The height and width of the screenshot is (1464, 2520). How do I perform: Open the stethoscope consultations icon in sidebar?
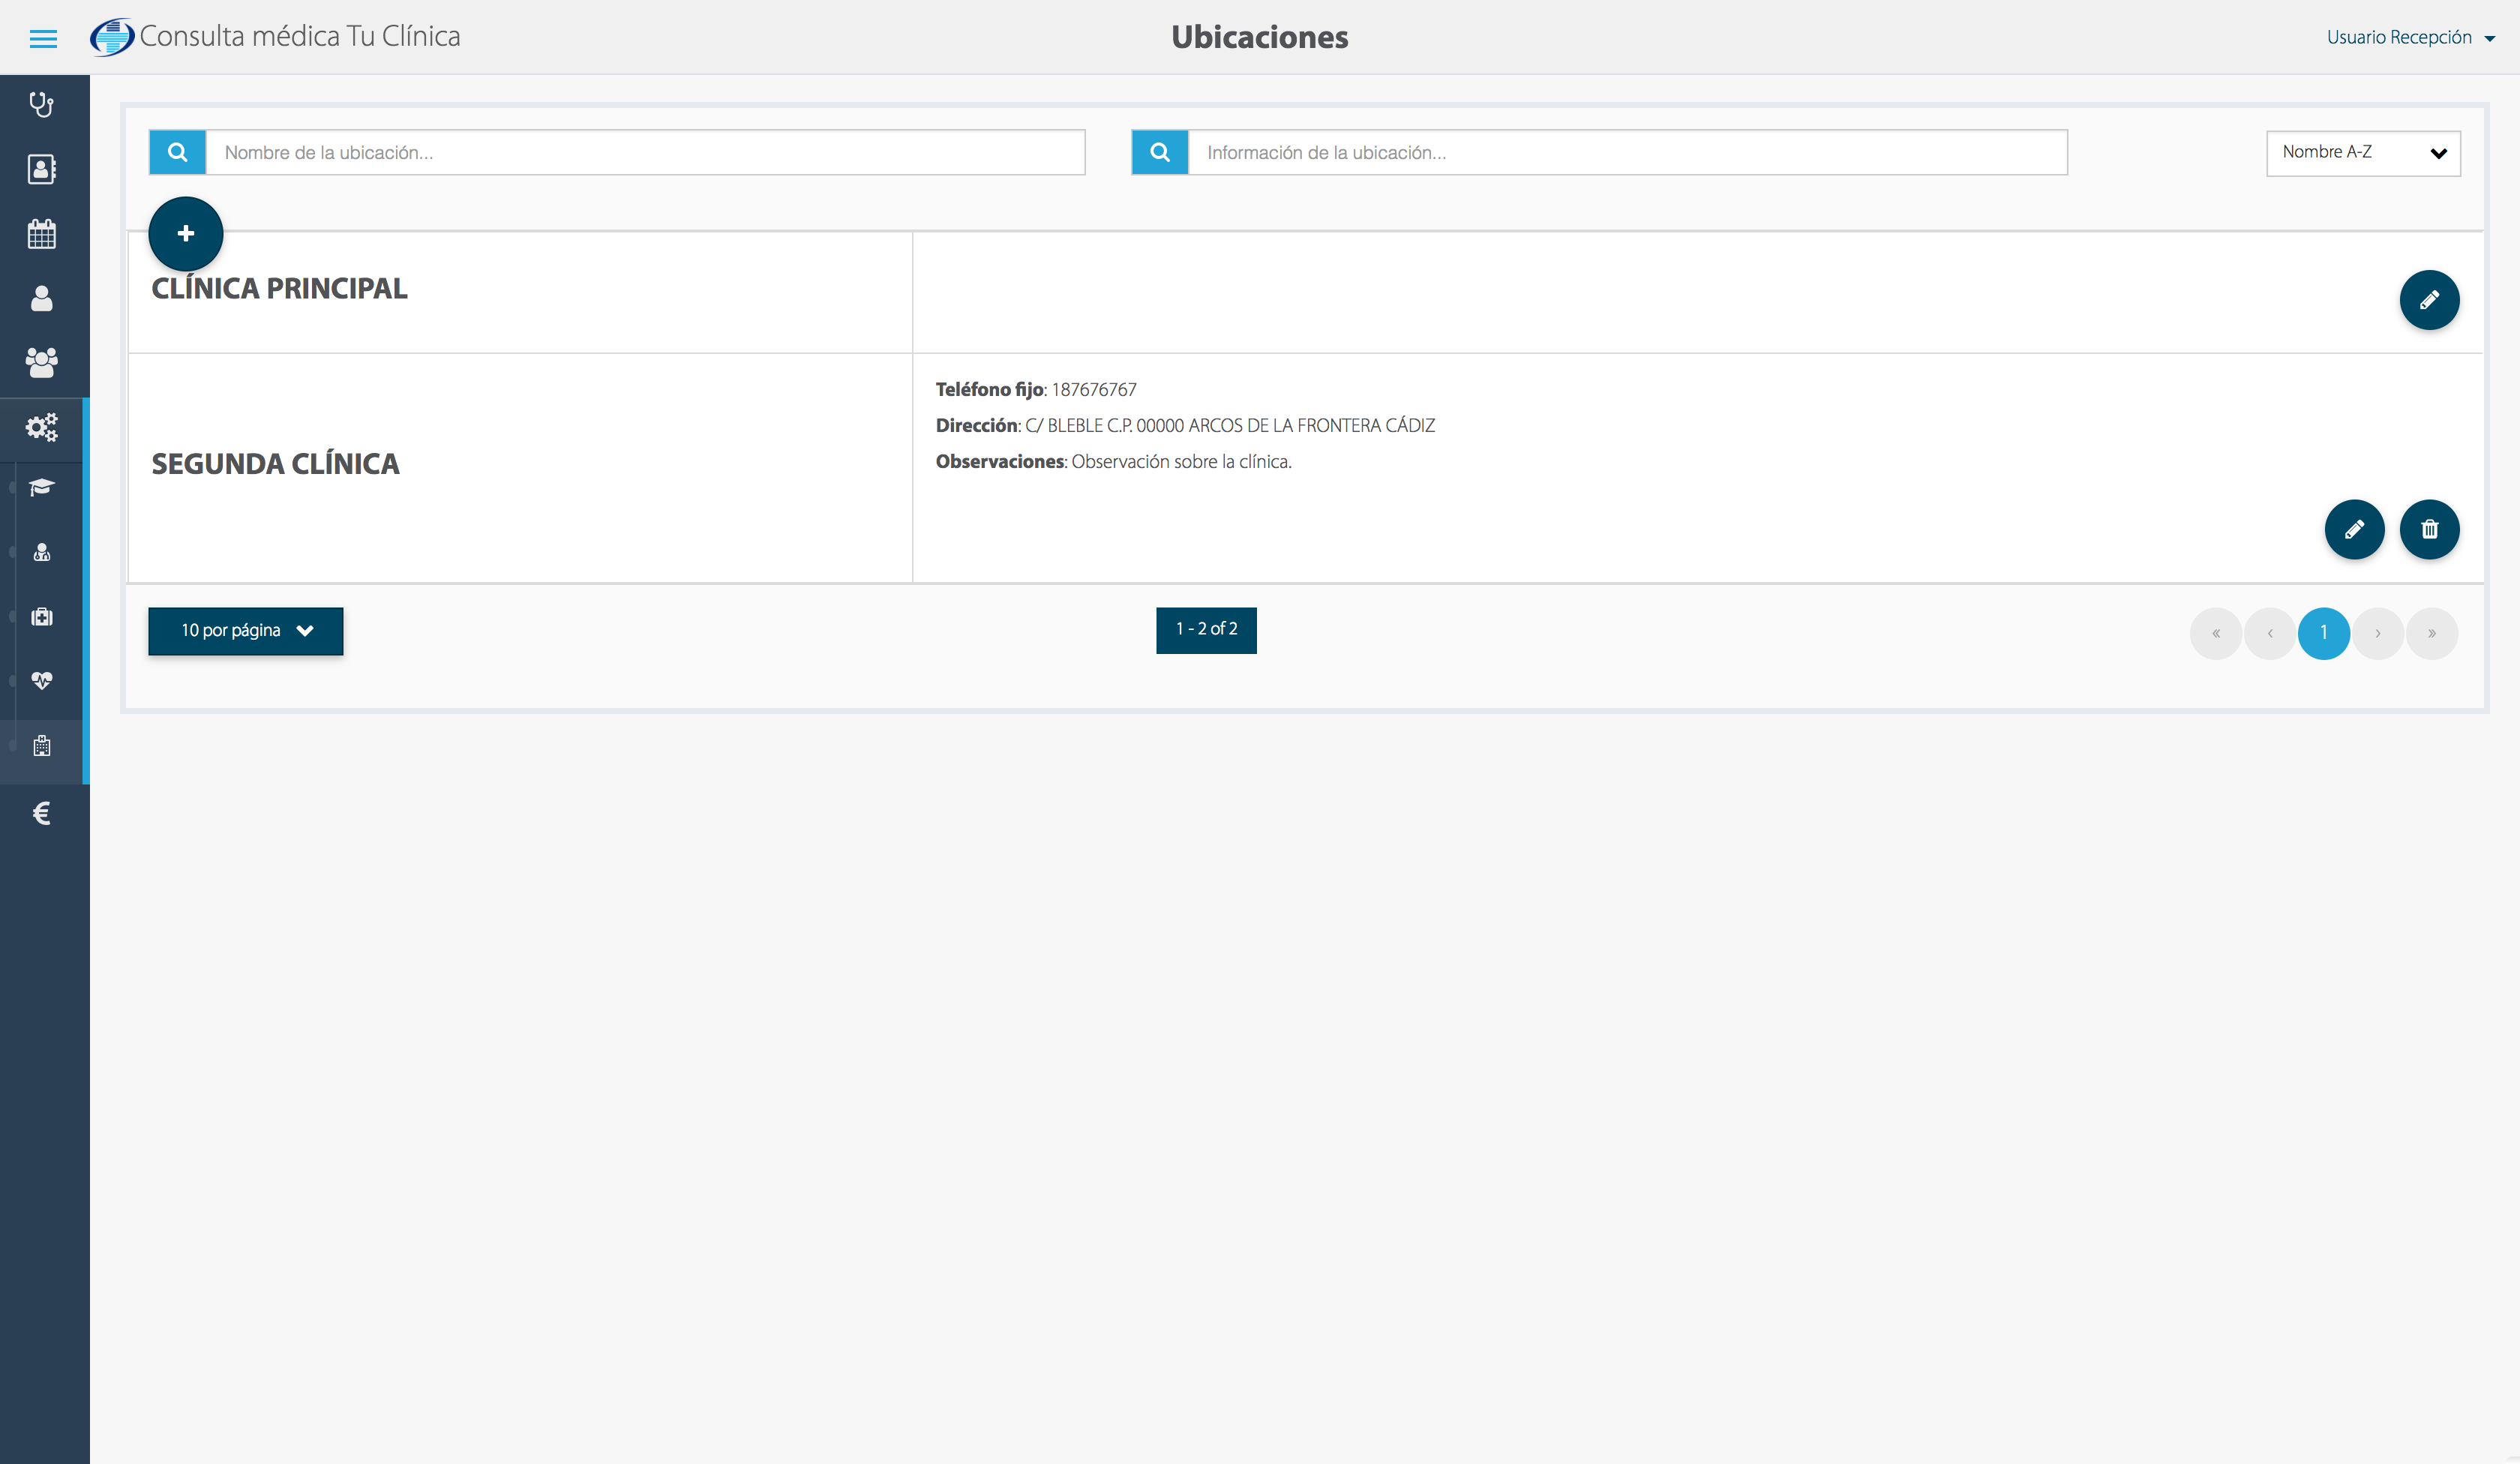pyautogui.click(x=41, y=105)
